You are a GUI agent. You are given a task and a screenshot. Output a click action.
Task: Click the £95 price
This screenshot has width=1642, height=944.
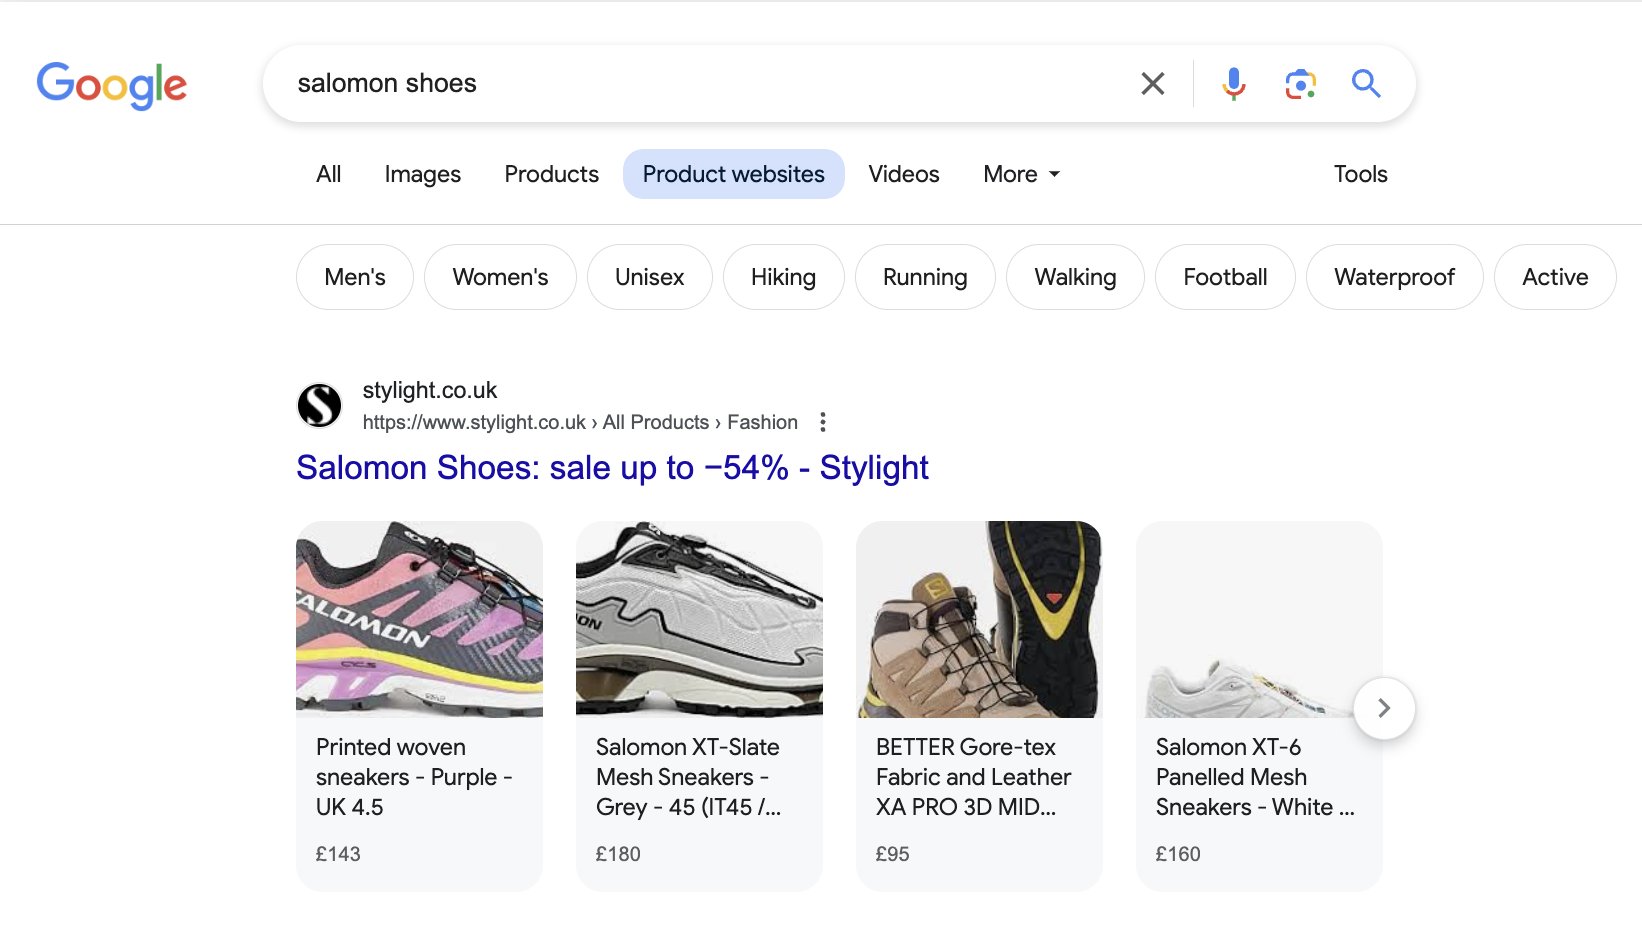click(893, 854)
